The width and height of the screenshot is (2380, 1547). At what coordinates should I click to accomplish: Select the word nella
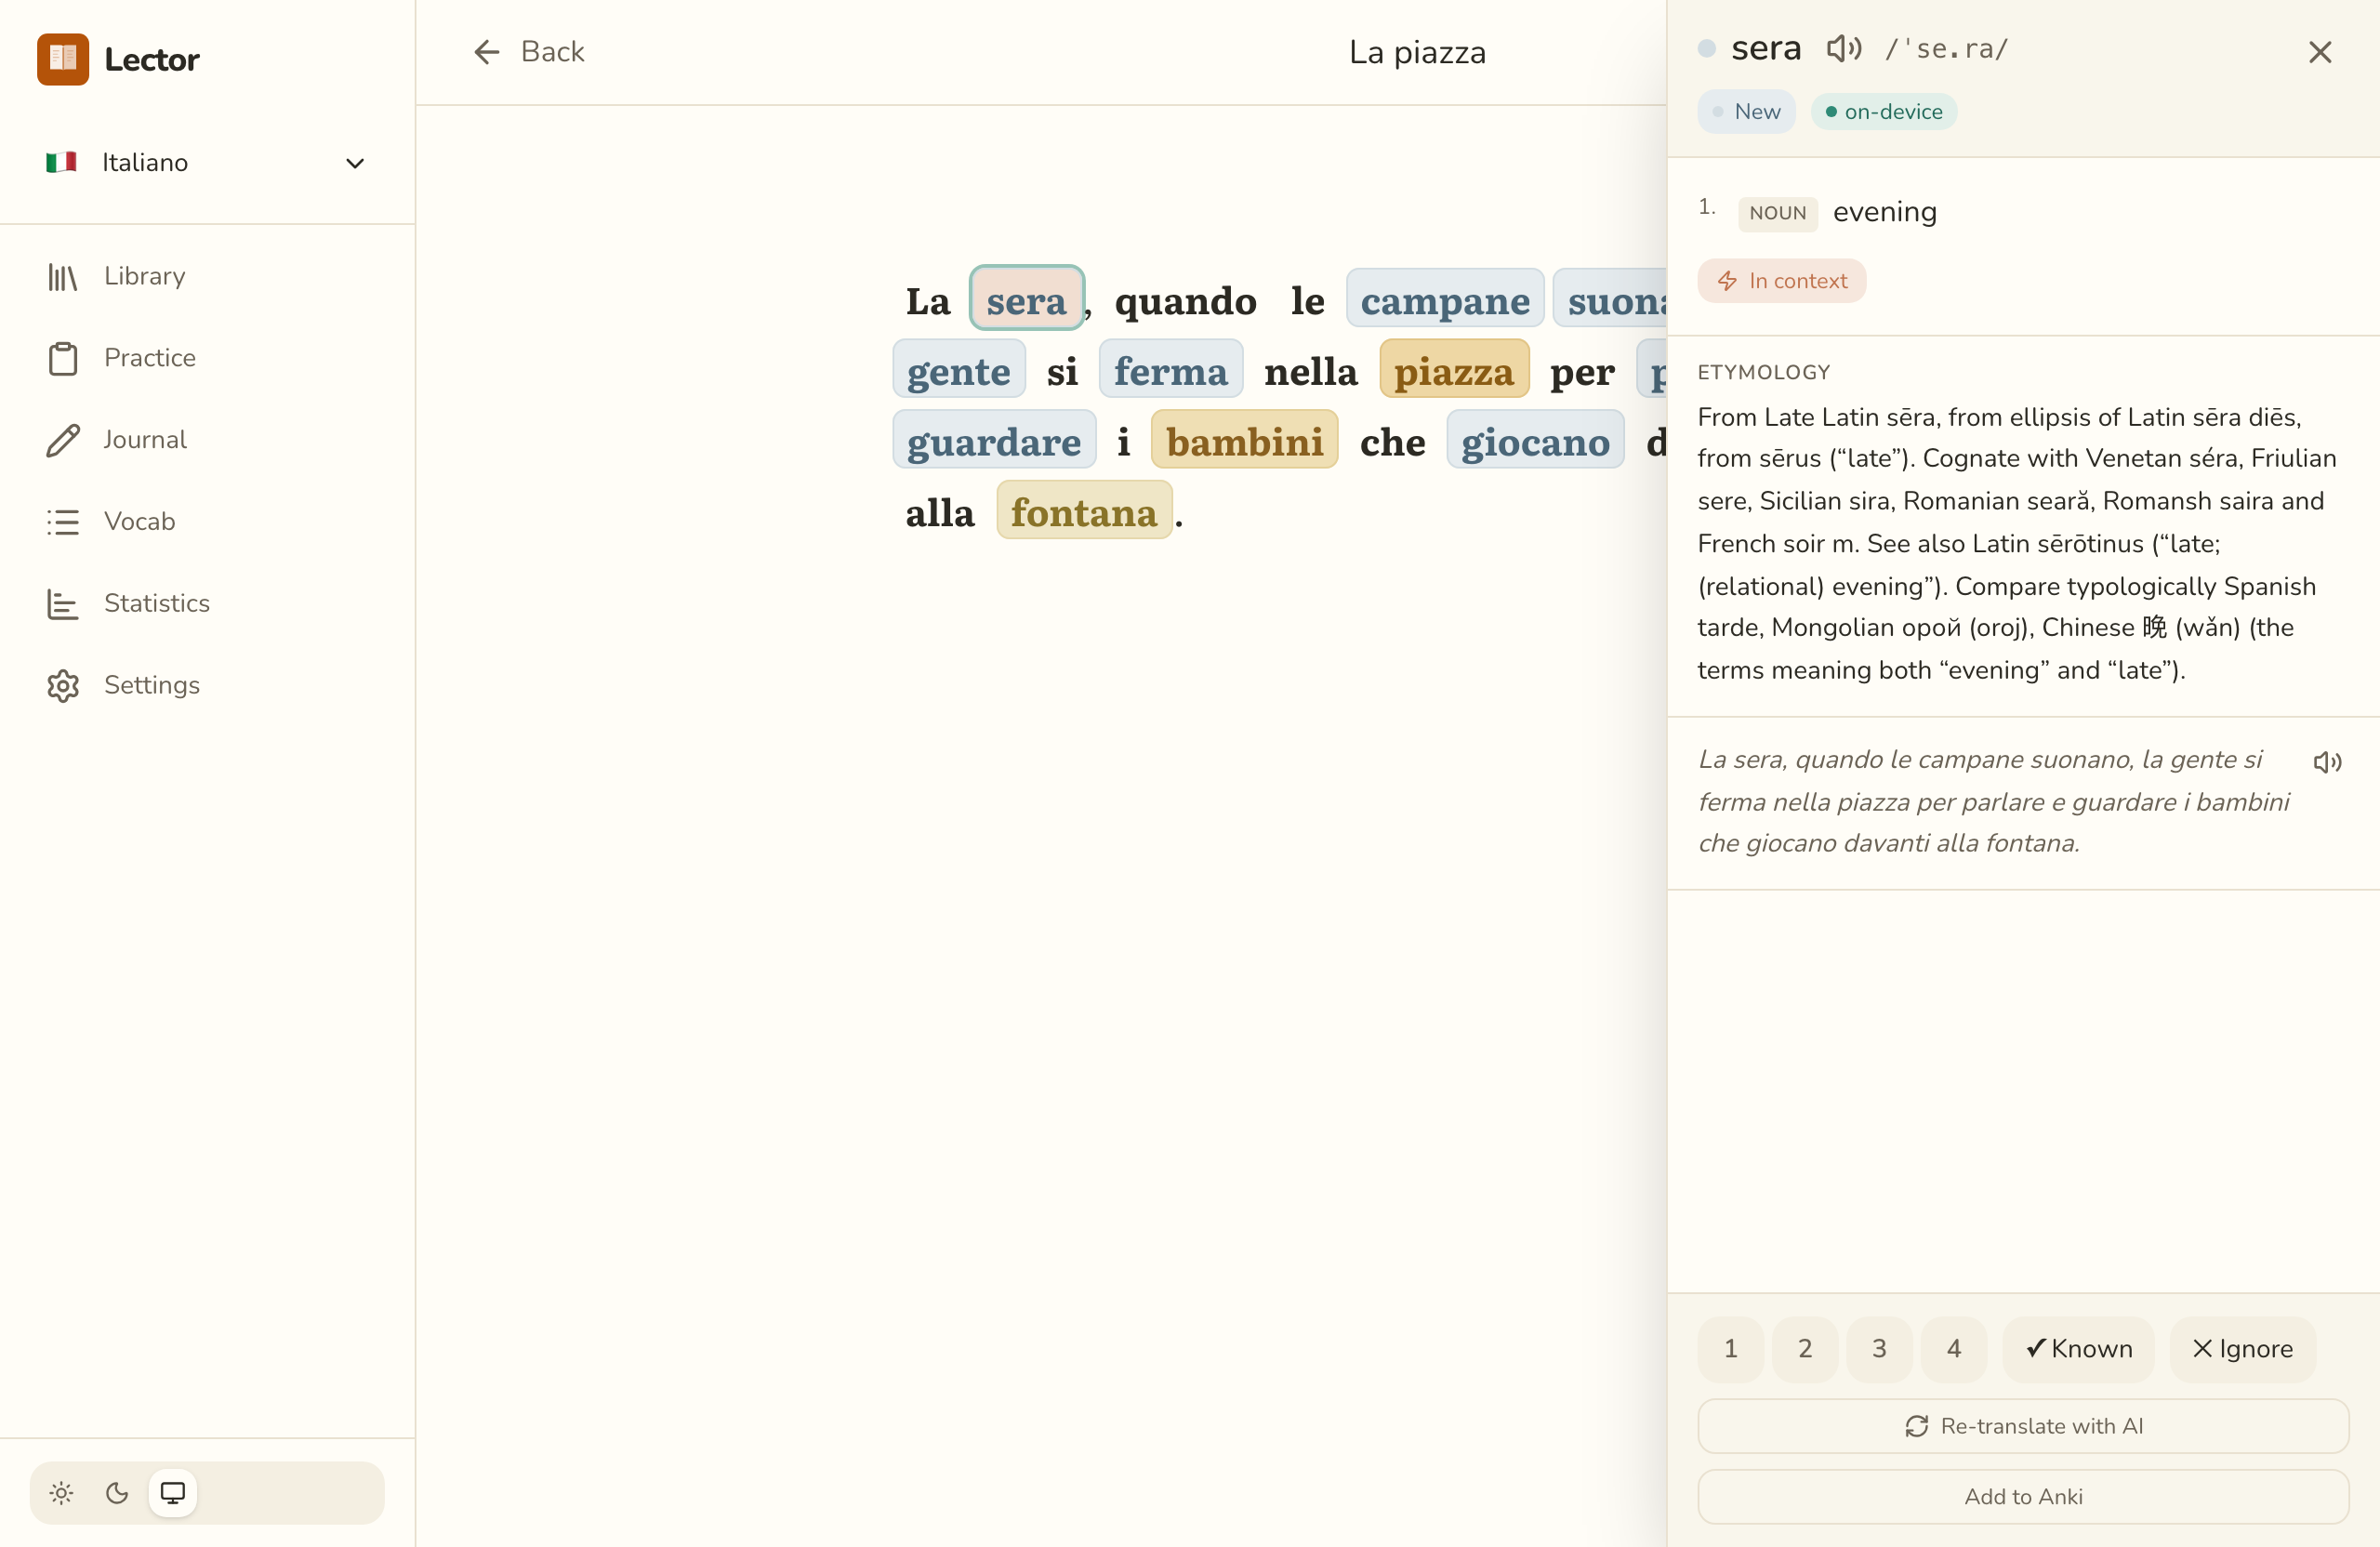tap(1310, 371)
